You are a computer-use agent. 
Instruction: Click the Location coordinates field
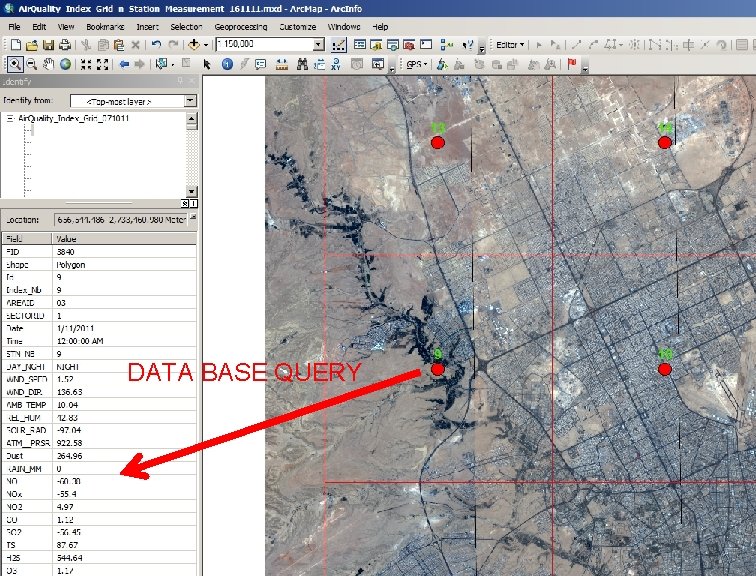121,220
